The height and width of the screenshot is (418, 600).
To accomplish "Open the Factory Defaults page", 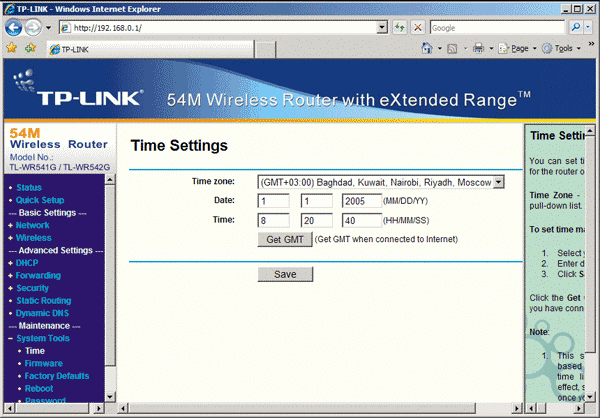I will coord(57,376).
